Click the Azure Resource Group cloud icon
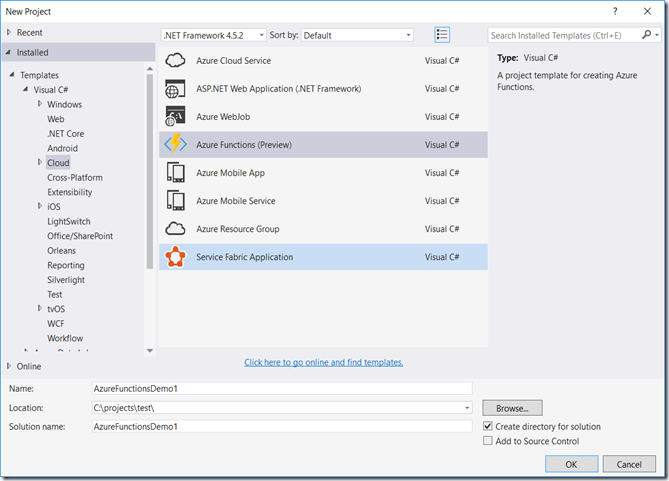 175,229
